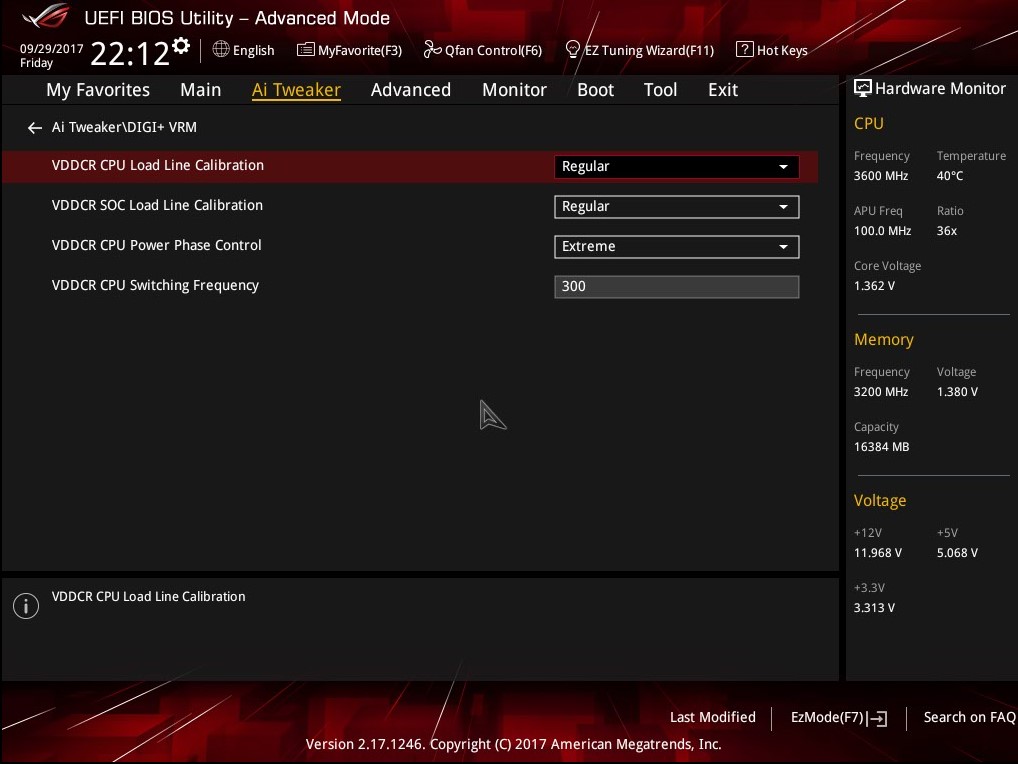Image resolution: width=1018 pixels, height=764 pixels.
Task: Click the Ratio value 36x
Action: pyautogui.click(x=947, y=231)
